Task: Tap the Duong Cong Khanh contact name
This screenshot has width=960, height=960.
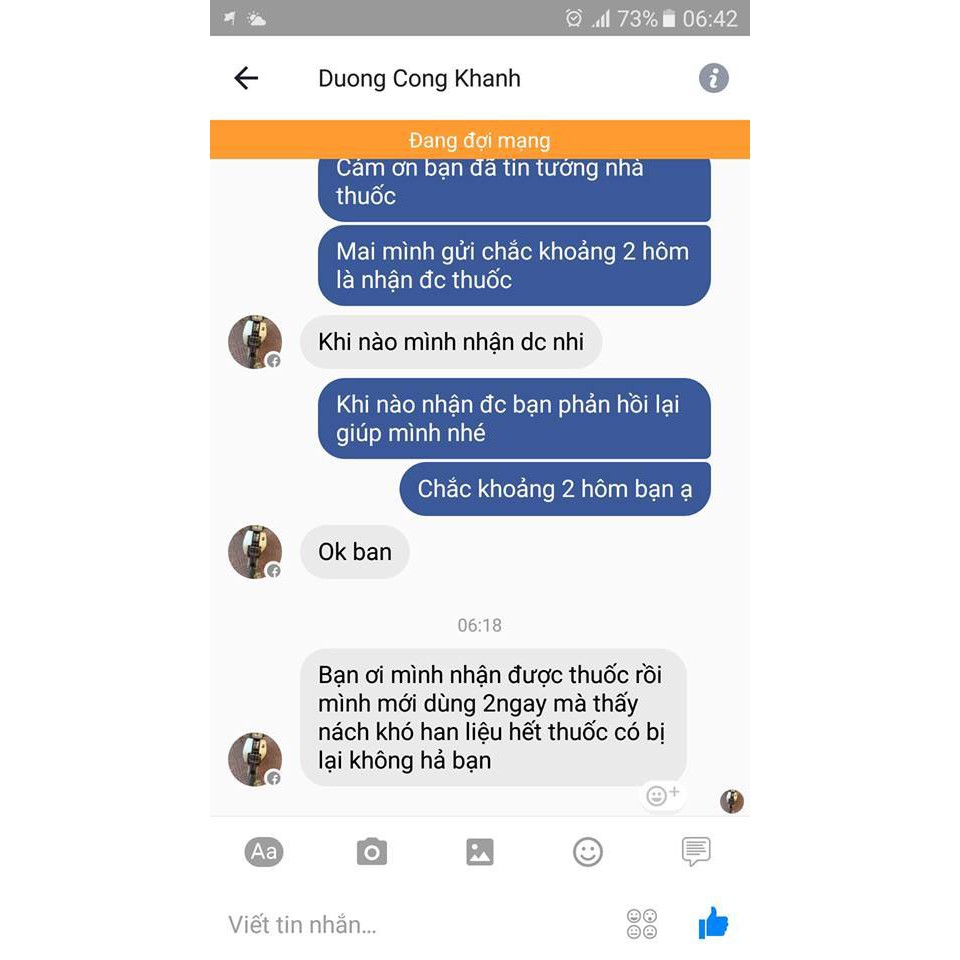Action: coord(419,78)
